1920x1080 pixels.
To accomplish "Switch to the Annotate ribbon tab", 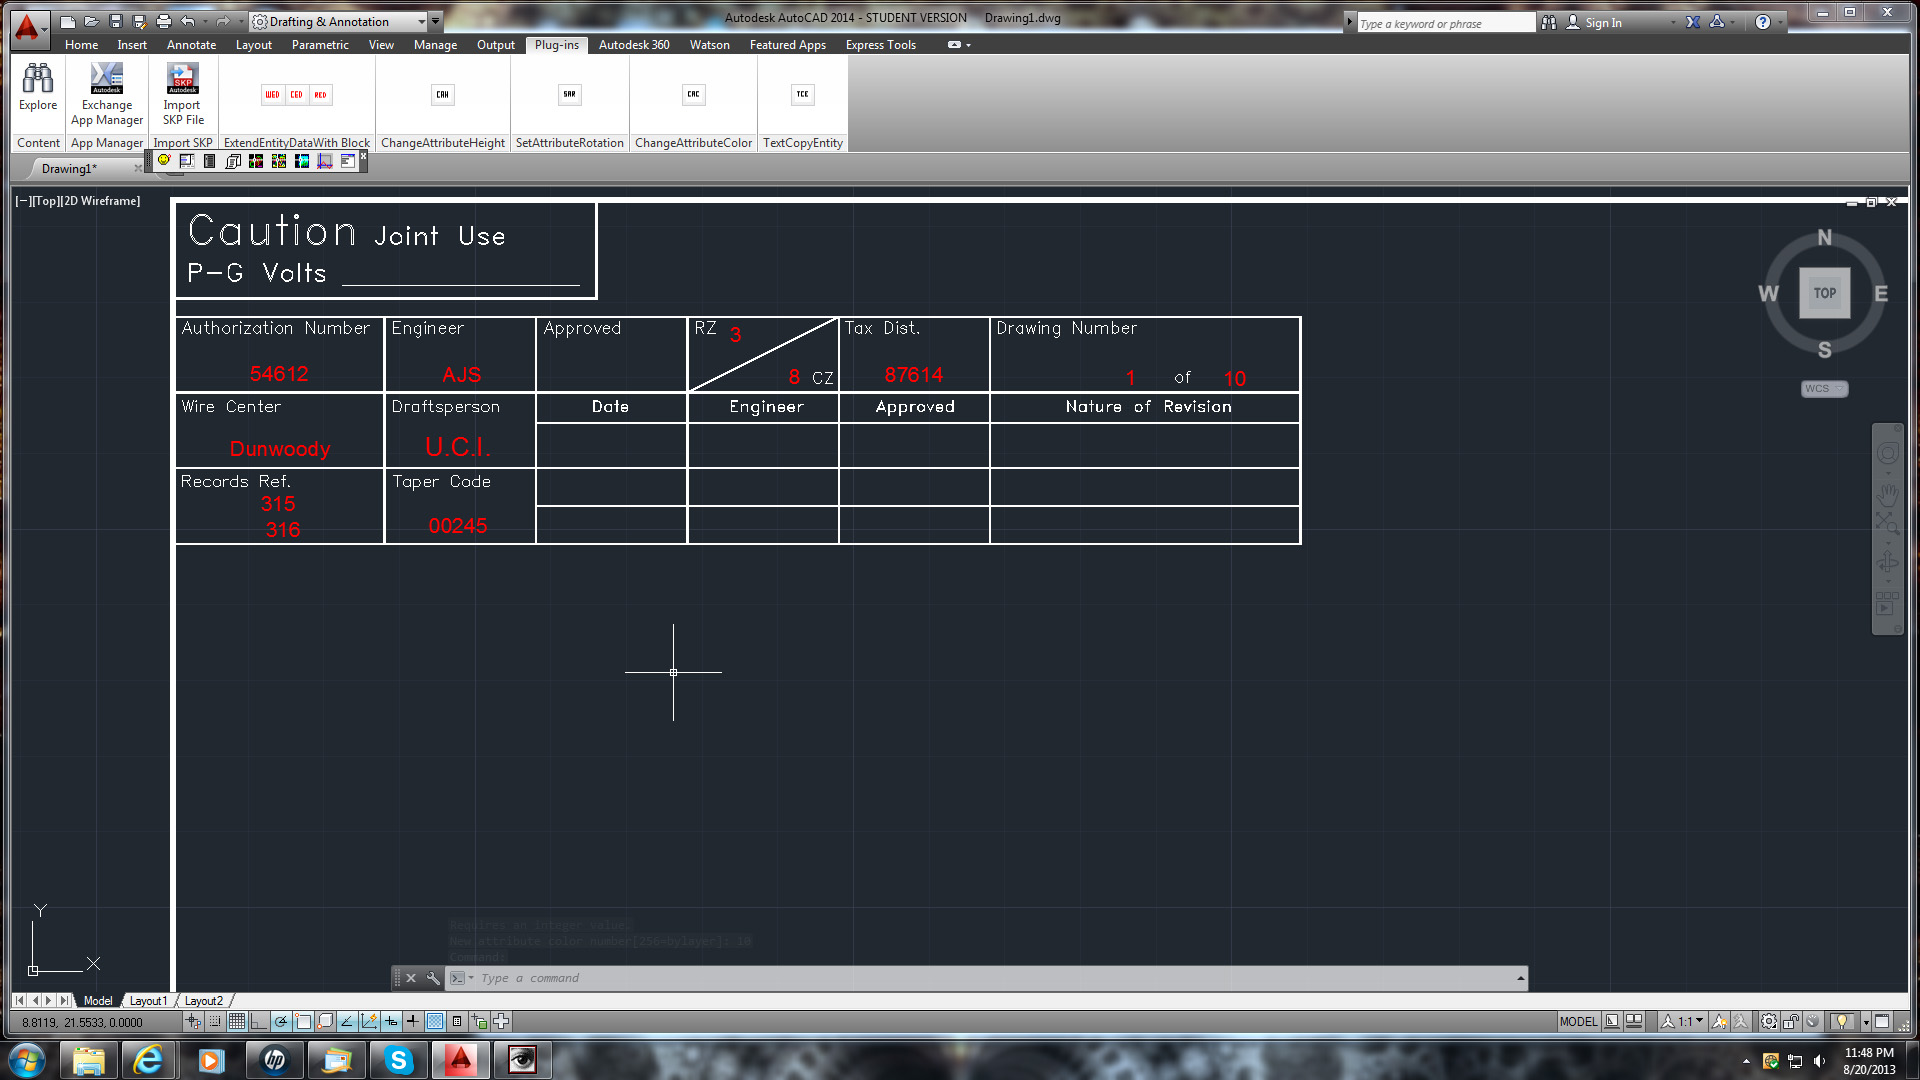I will pos(191,45).
